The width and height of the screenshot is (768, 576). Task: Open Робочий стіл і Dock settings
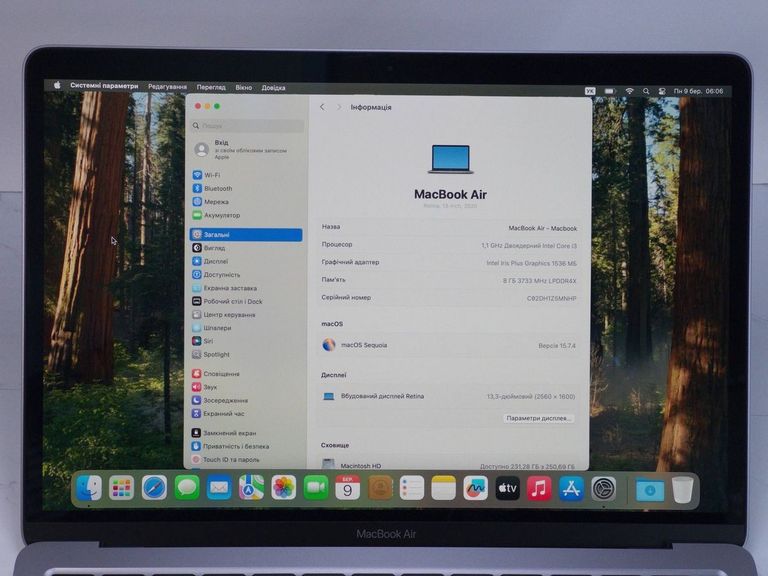click(227, 301)
